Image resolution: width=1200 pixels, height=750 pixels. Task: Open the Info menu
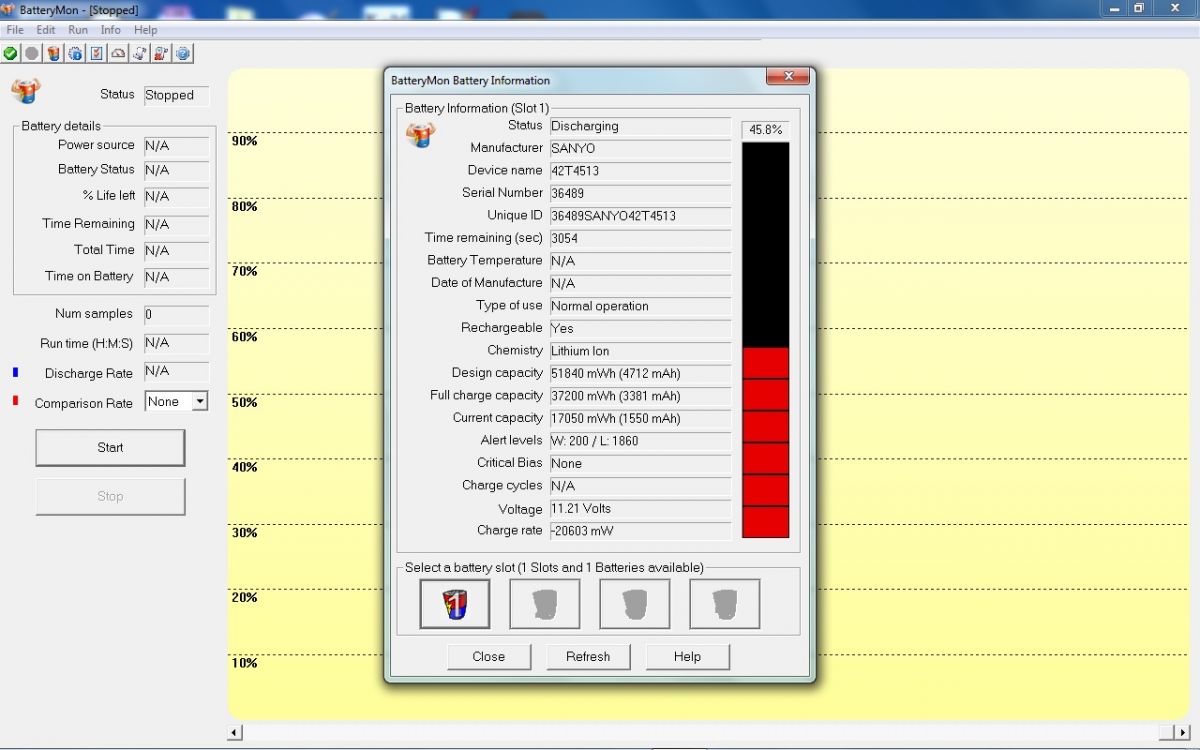pyautogui.click(x=110, y=30)
